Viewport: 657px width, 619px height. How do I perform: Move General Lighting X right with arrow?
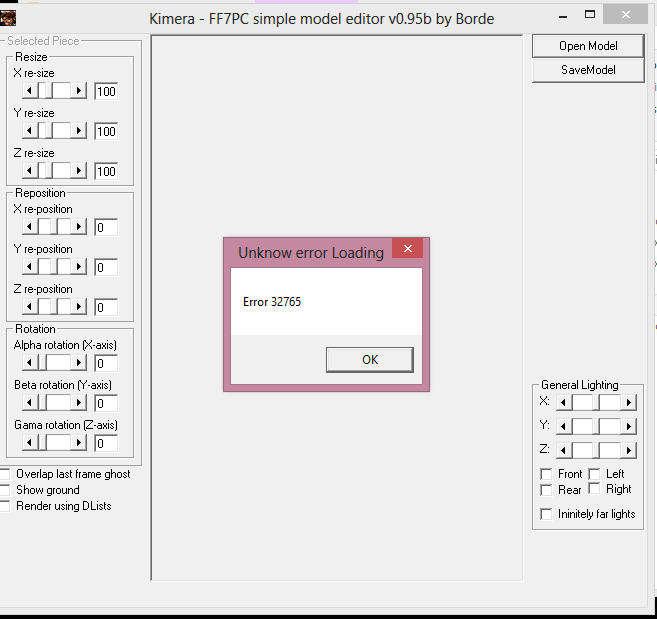629,402
